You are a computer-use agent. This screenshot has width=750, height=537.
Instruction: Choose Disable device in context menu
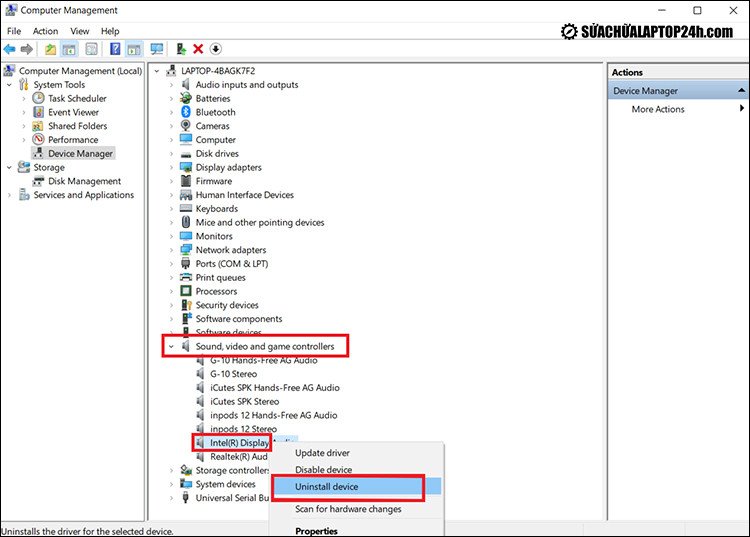pos(323,470)
